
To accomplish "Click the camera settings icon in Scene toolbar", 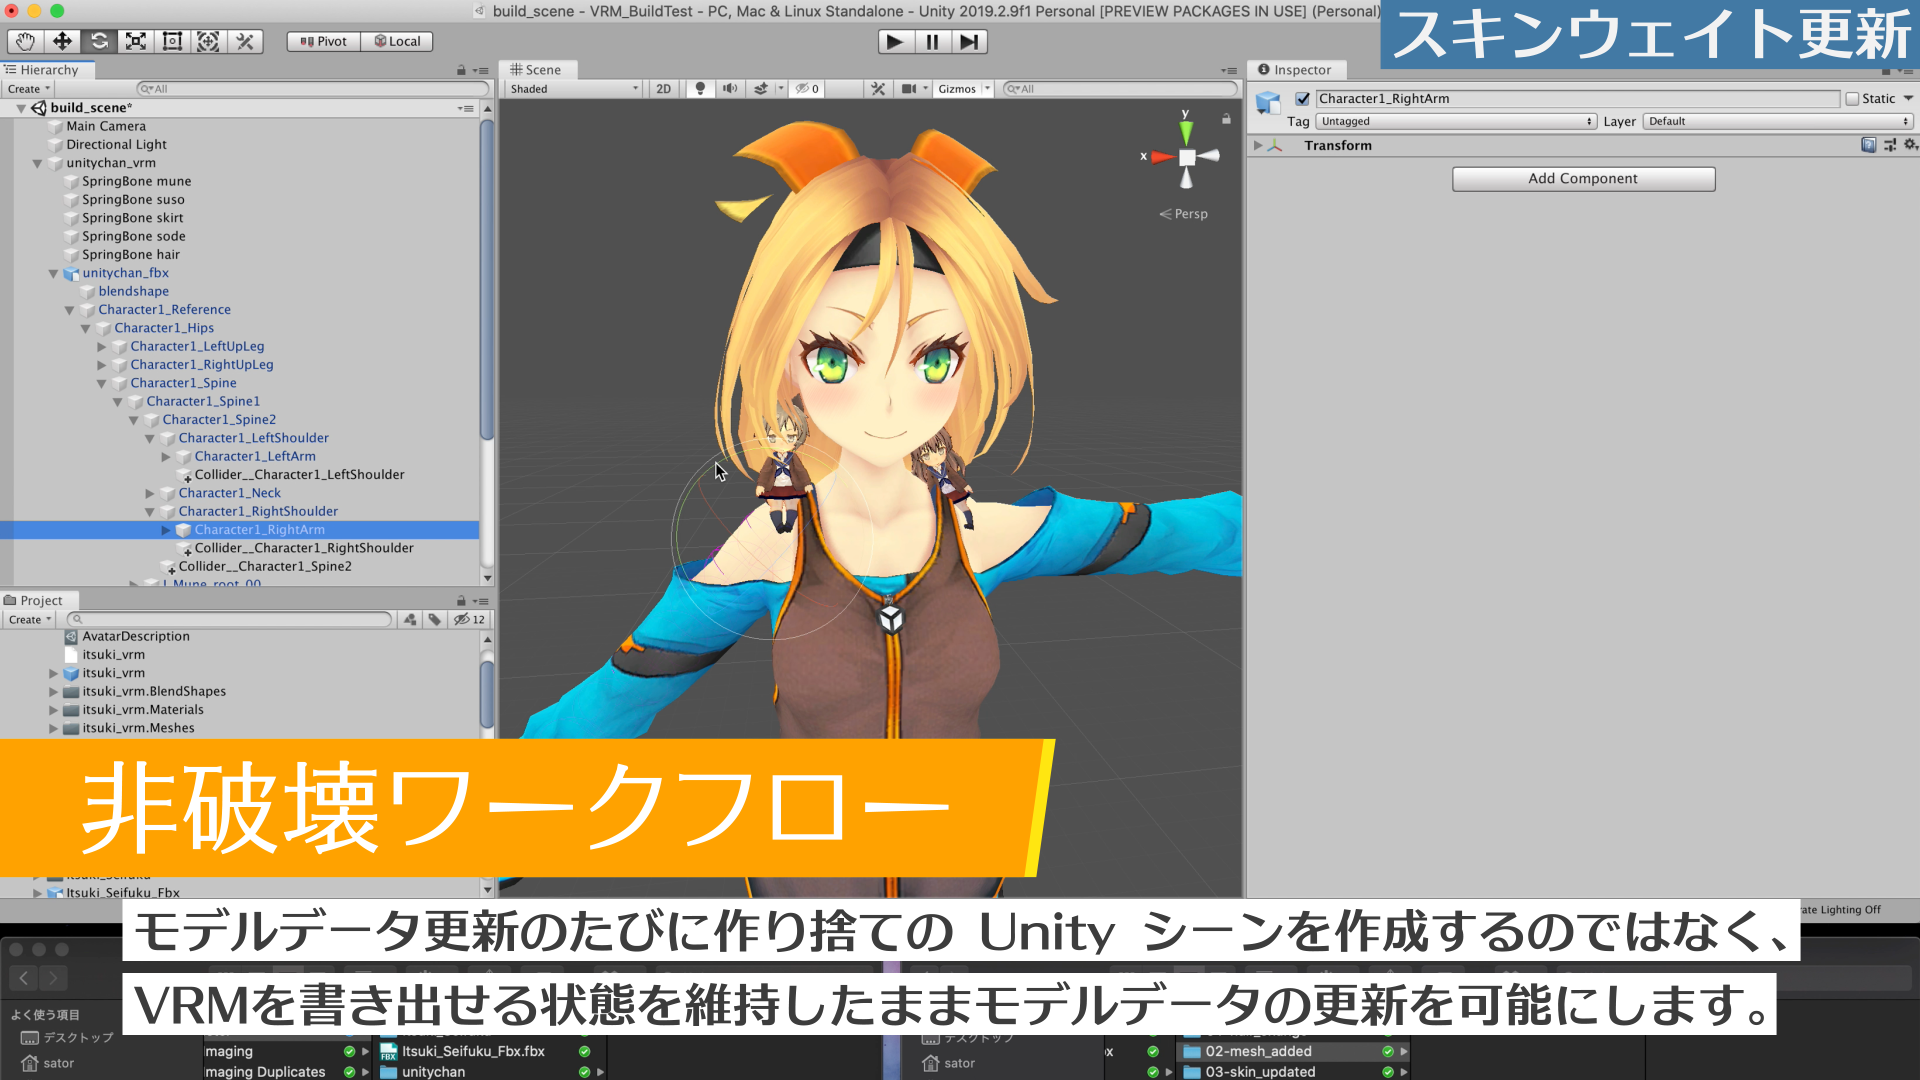I will (911, 89).
